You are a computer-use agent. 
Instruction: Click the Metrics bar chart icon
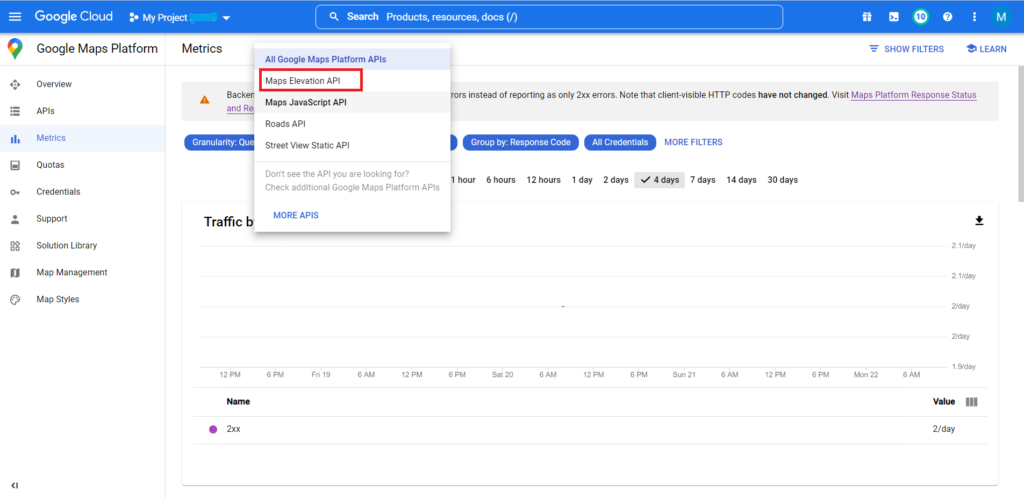pos(15,138)
